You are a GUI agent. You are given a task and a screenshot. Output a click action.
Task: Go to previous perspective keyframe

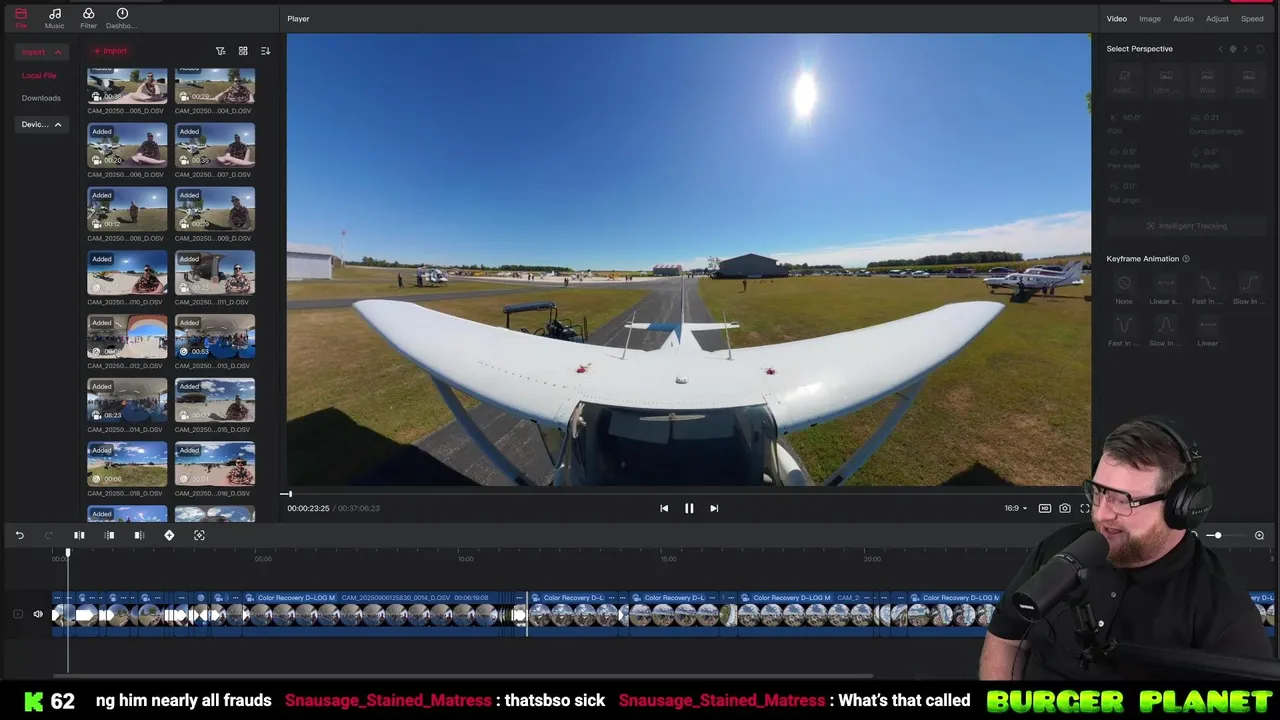click(x=1220, y=49)
